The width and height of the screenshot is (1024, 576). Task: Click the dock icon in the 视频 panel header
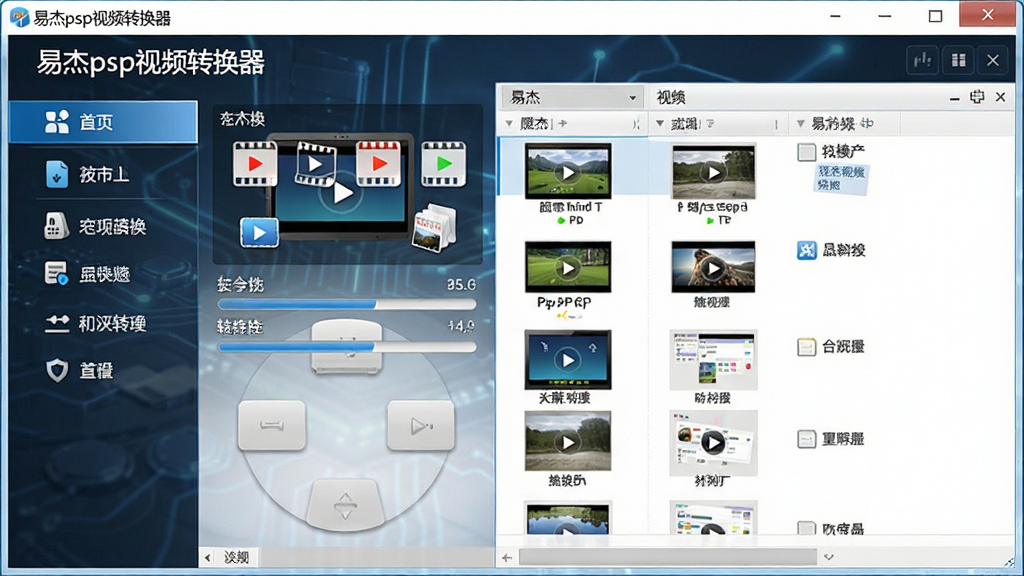[977, 97]
